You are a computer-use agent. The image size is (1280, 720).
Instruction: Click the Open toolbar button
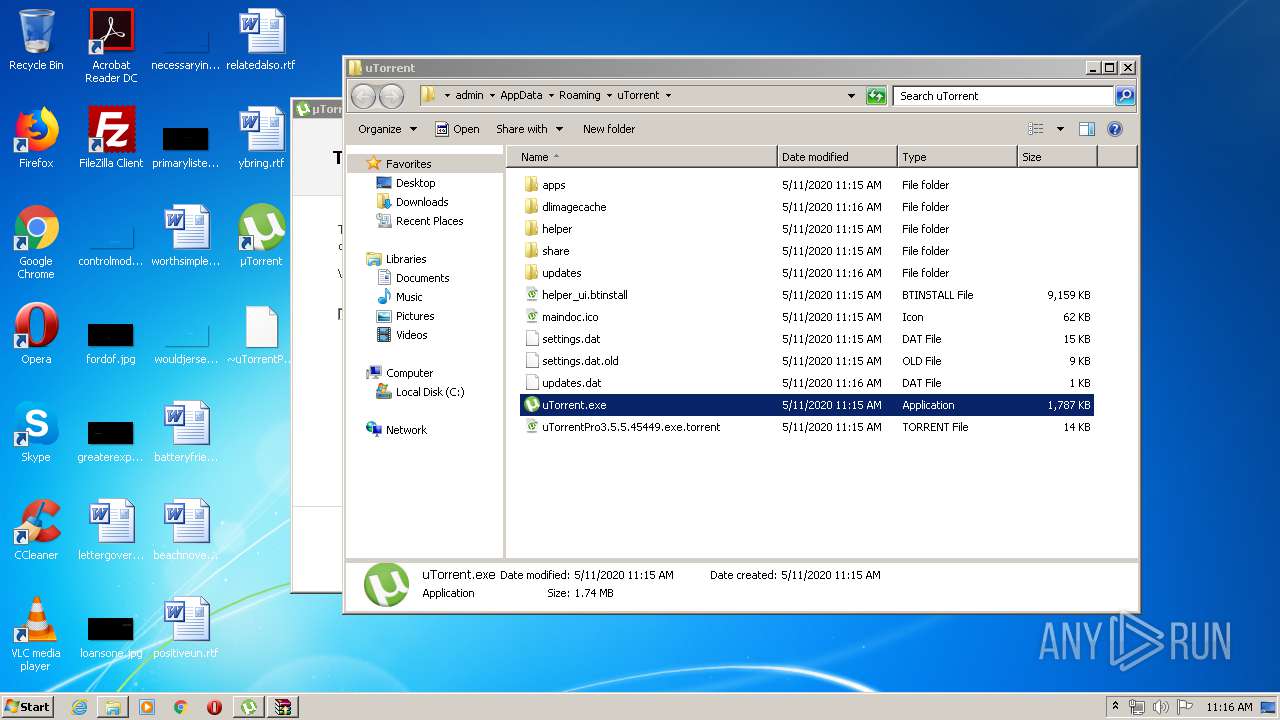(x=458, y=129)
